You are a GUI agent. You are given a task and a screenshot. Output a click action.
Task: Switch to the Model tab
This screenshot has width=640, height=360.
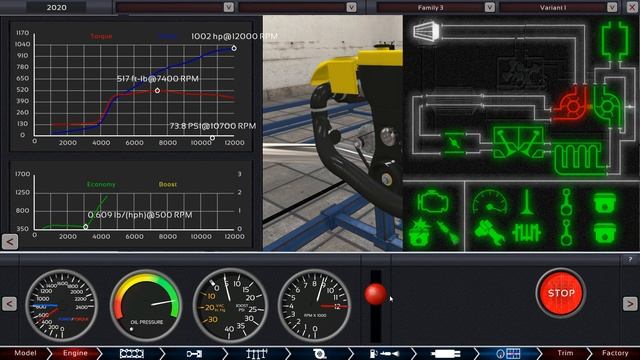[25, 353]
